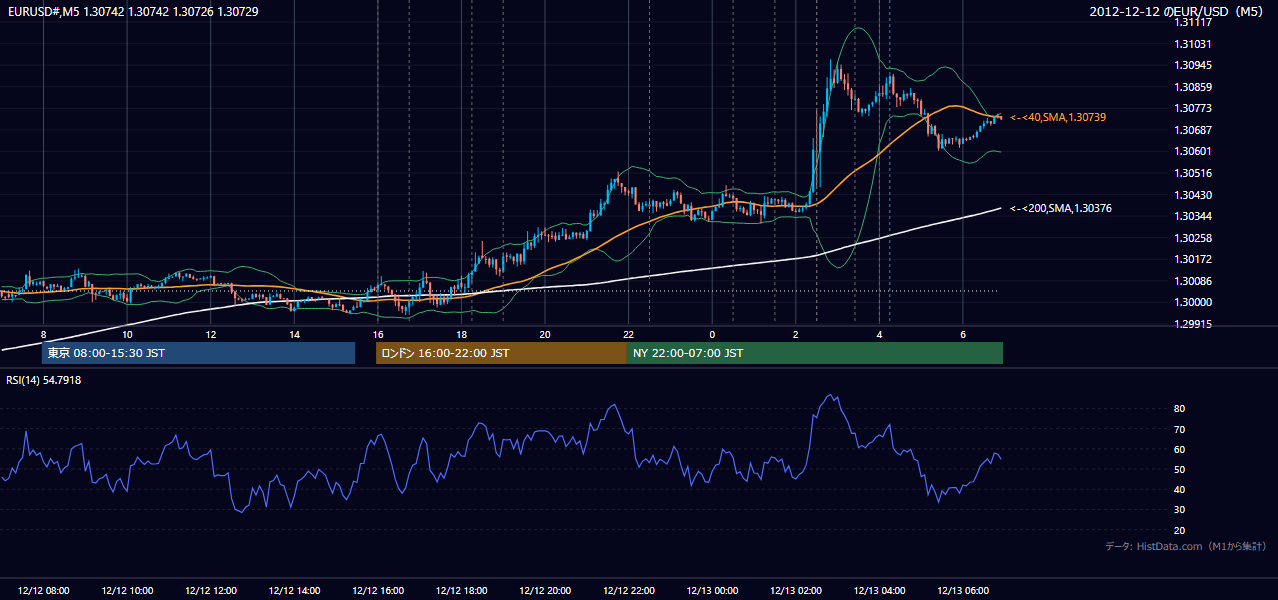Click hour marker 16 under the price chart
1278x600 pixels.
click(x=378, y=334)
